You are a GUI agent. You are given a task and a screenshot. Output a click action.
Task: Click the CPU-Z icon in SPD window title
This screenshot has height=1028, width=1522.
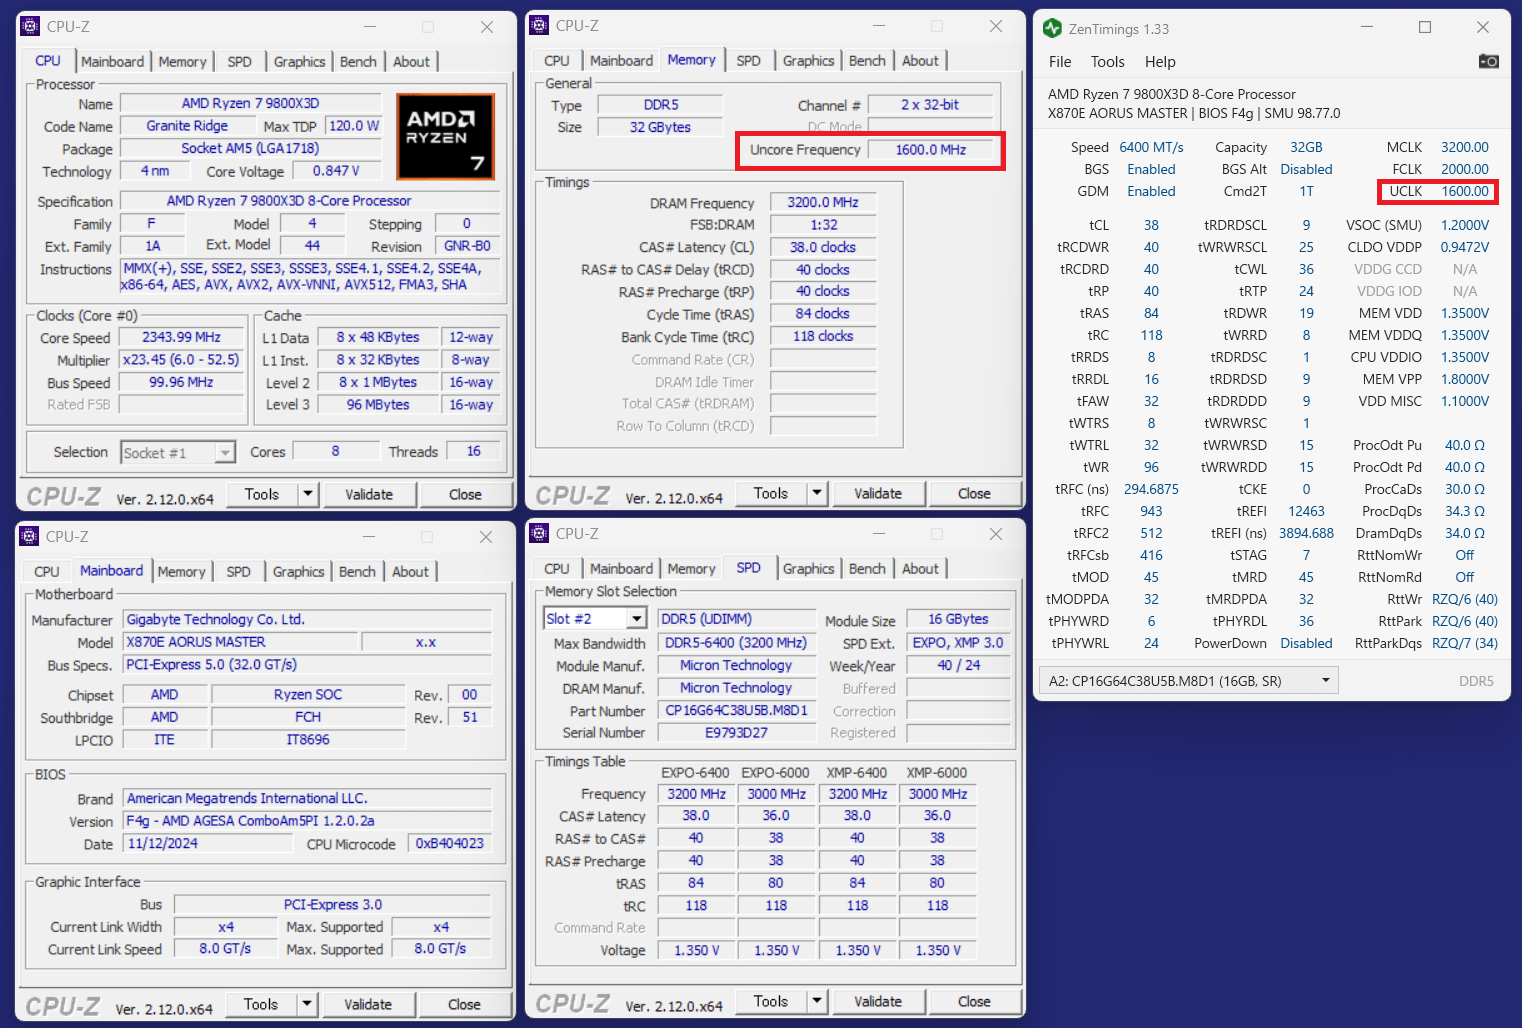[x=539, y=533]
